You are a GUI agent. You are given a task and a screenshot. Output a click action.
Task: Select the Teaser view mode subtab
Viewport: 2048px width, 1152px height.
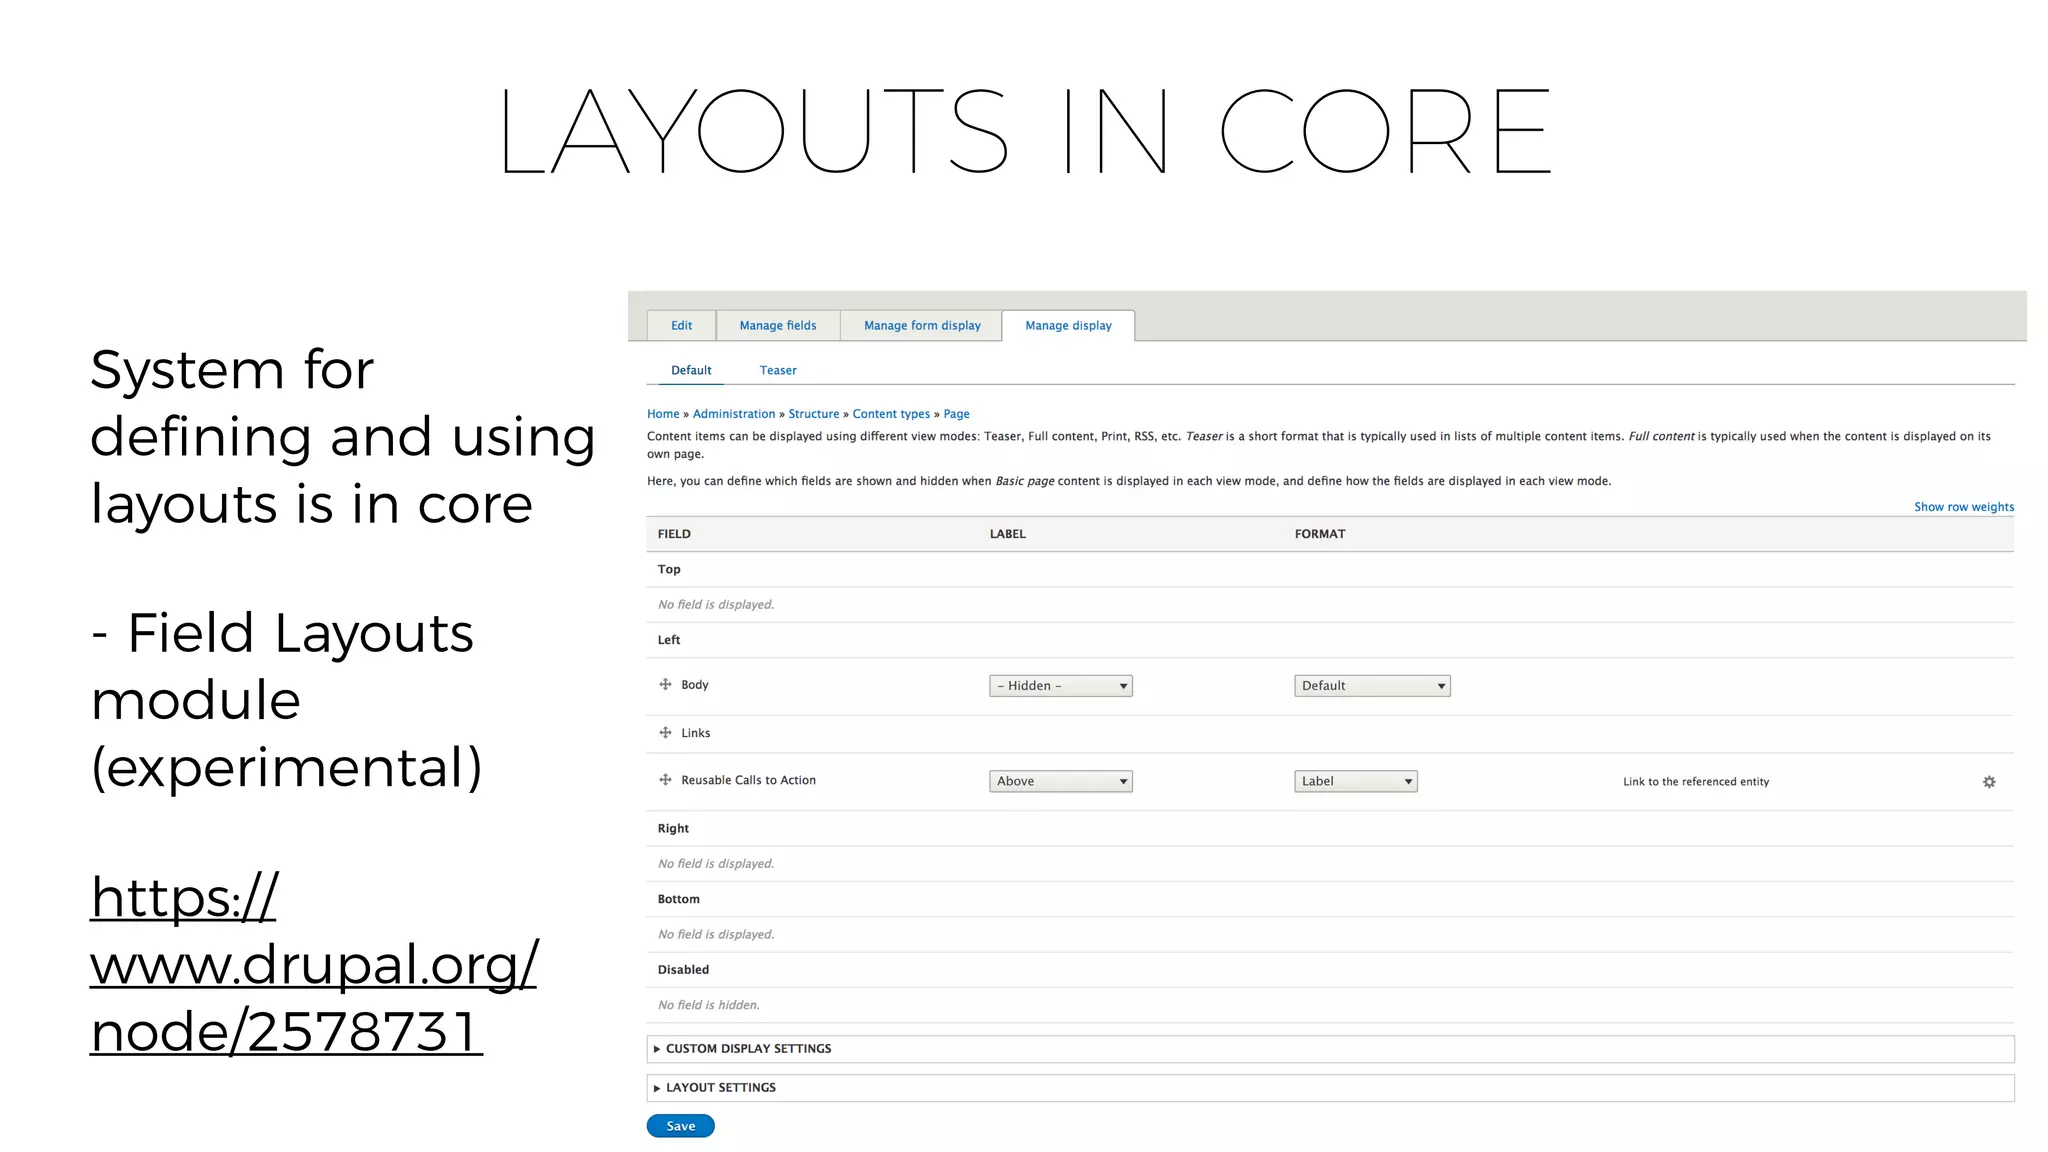(778, 370)
